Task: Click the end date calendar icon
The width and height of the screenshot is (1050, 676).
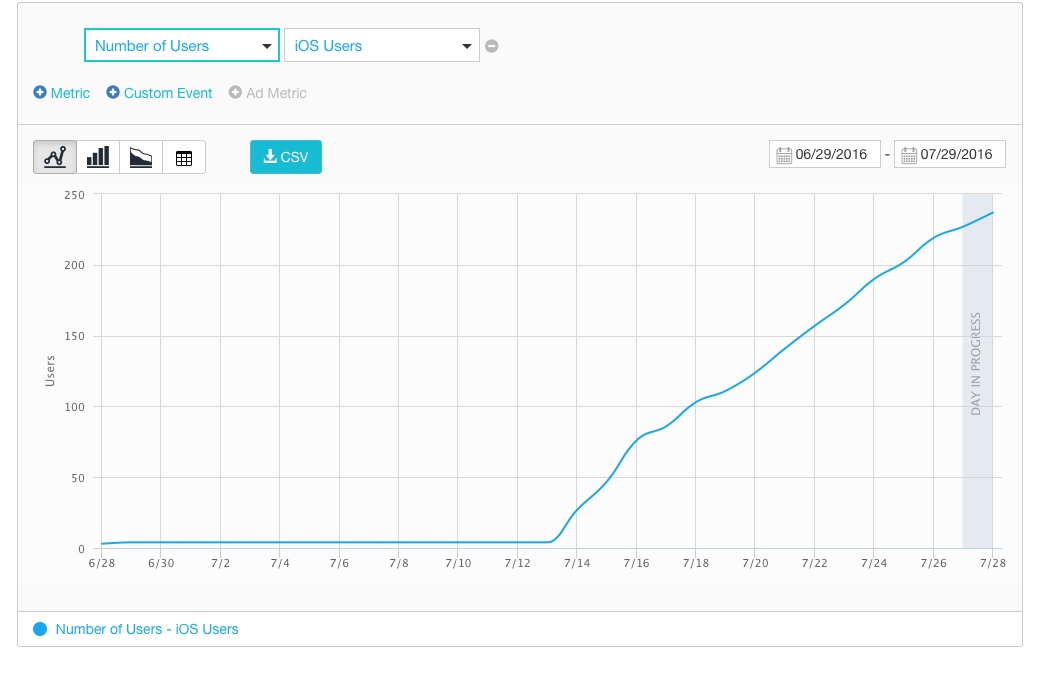Action: 908,155
